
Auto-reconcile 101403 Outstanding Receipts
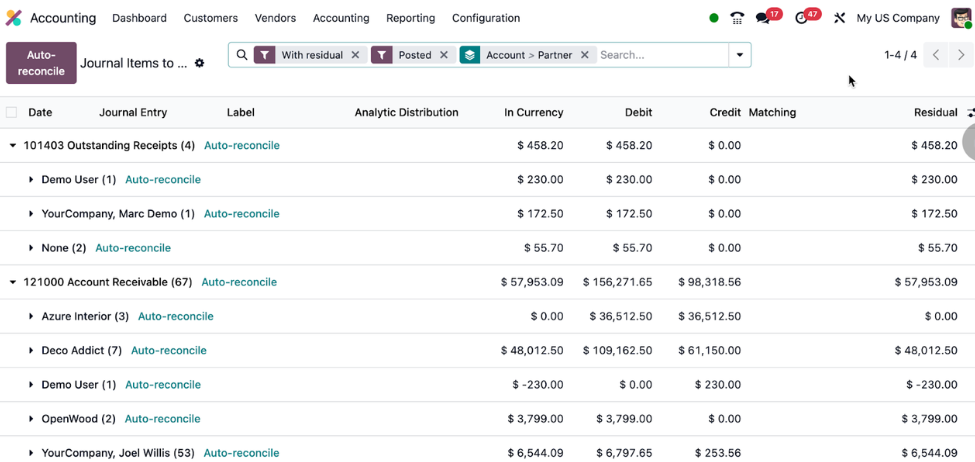pos(242,146)
